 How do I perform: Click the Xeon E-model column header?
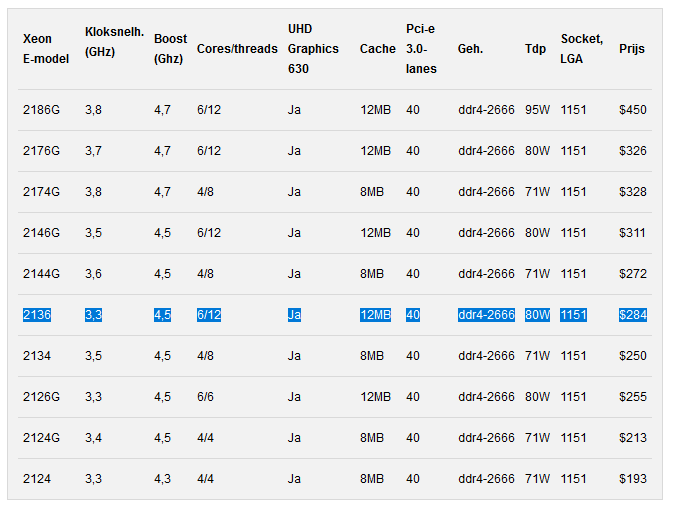pyautogui.click(x=45, y=48)
